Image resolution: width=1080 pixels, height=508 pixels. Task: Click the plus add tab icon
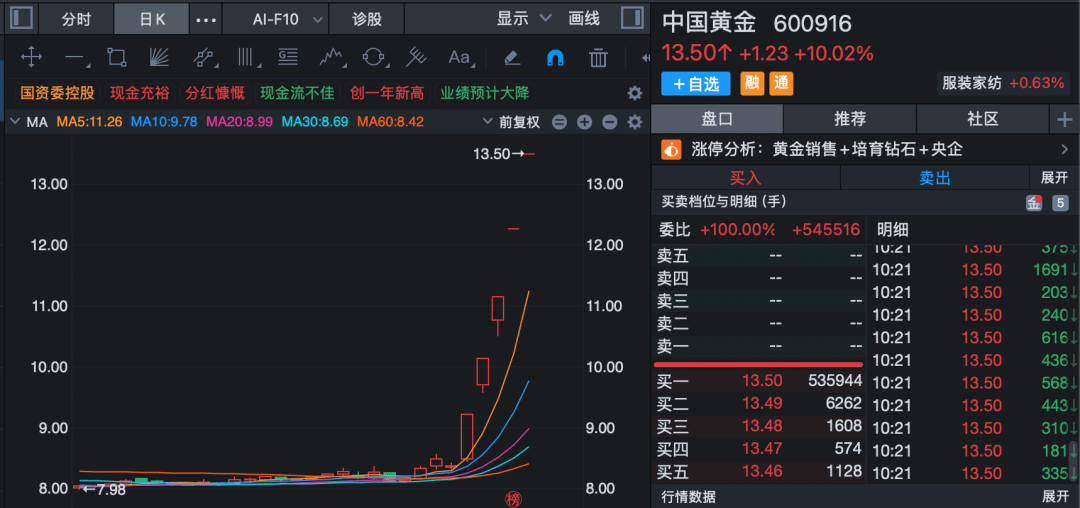1065,120
